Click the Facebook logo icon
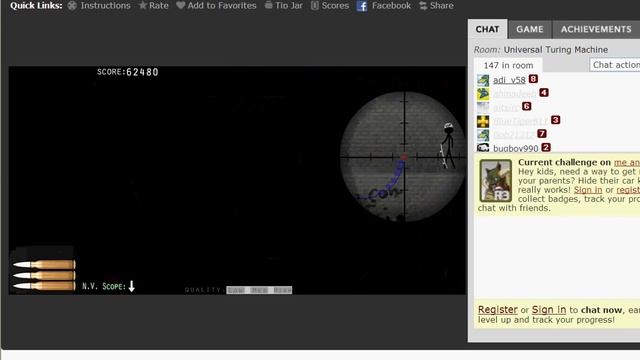The height and width of the screenshot is (360, 640). pos(362,6)
